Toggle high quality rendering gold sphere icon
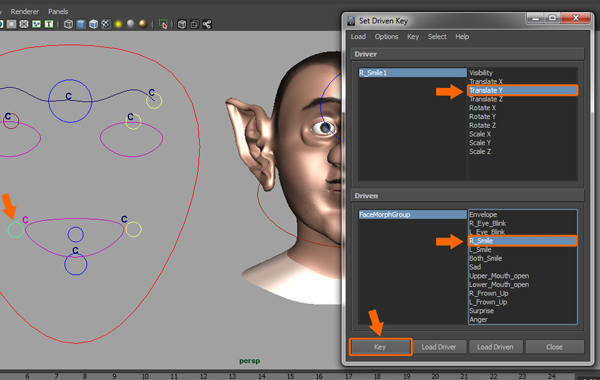 coord(143,24)
